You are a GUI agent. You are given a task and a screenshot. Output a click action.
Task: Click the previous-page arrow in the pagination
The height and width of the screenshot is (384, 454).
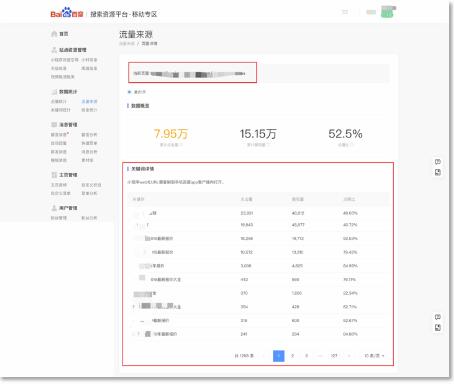[265, 356]
